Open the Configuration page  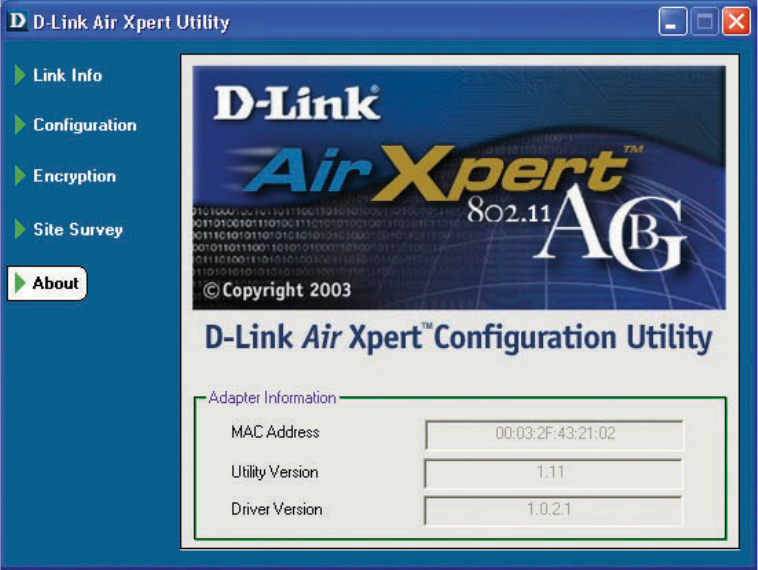pyautogui.click(x=85, y=125)
